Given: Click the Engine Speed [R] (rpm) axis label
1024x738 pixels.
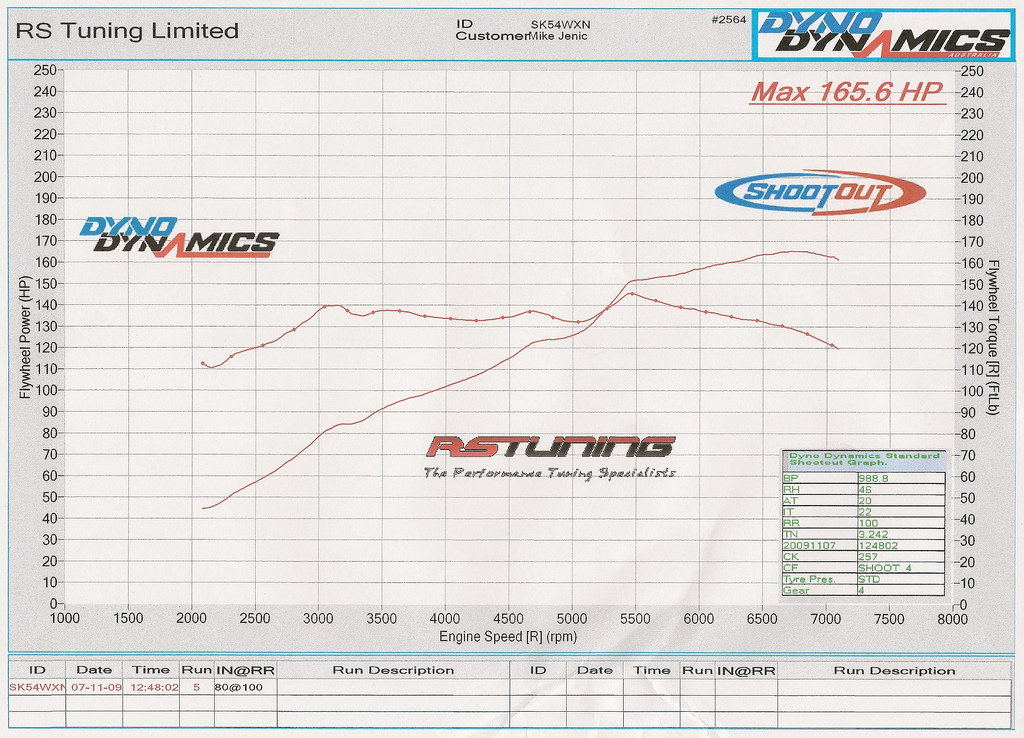Looking at the screenshot, I should [x=508, y=636].
